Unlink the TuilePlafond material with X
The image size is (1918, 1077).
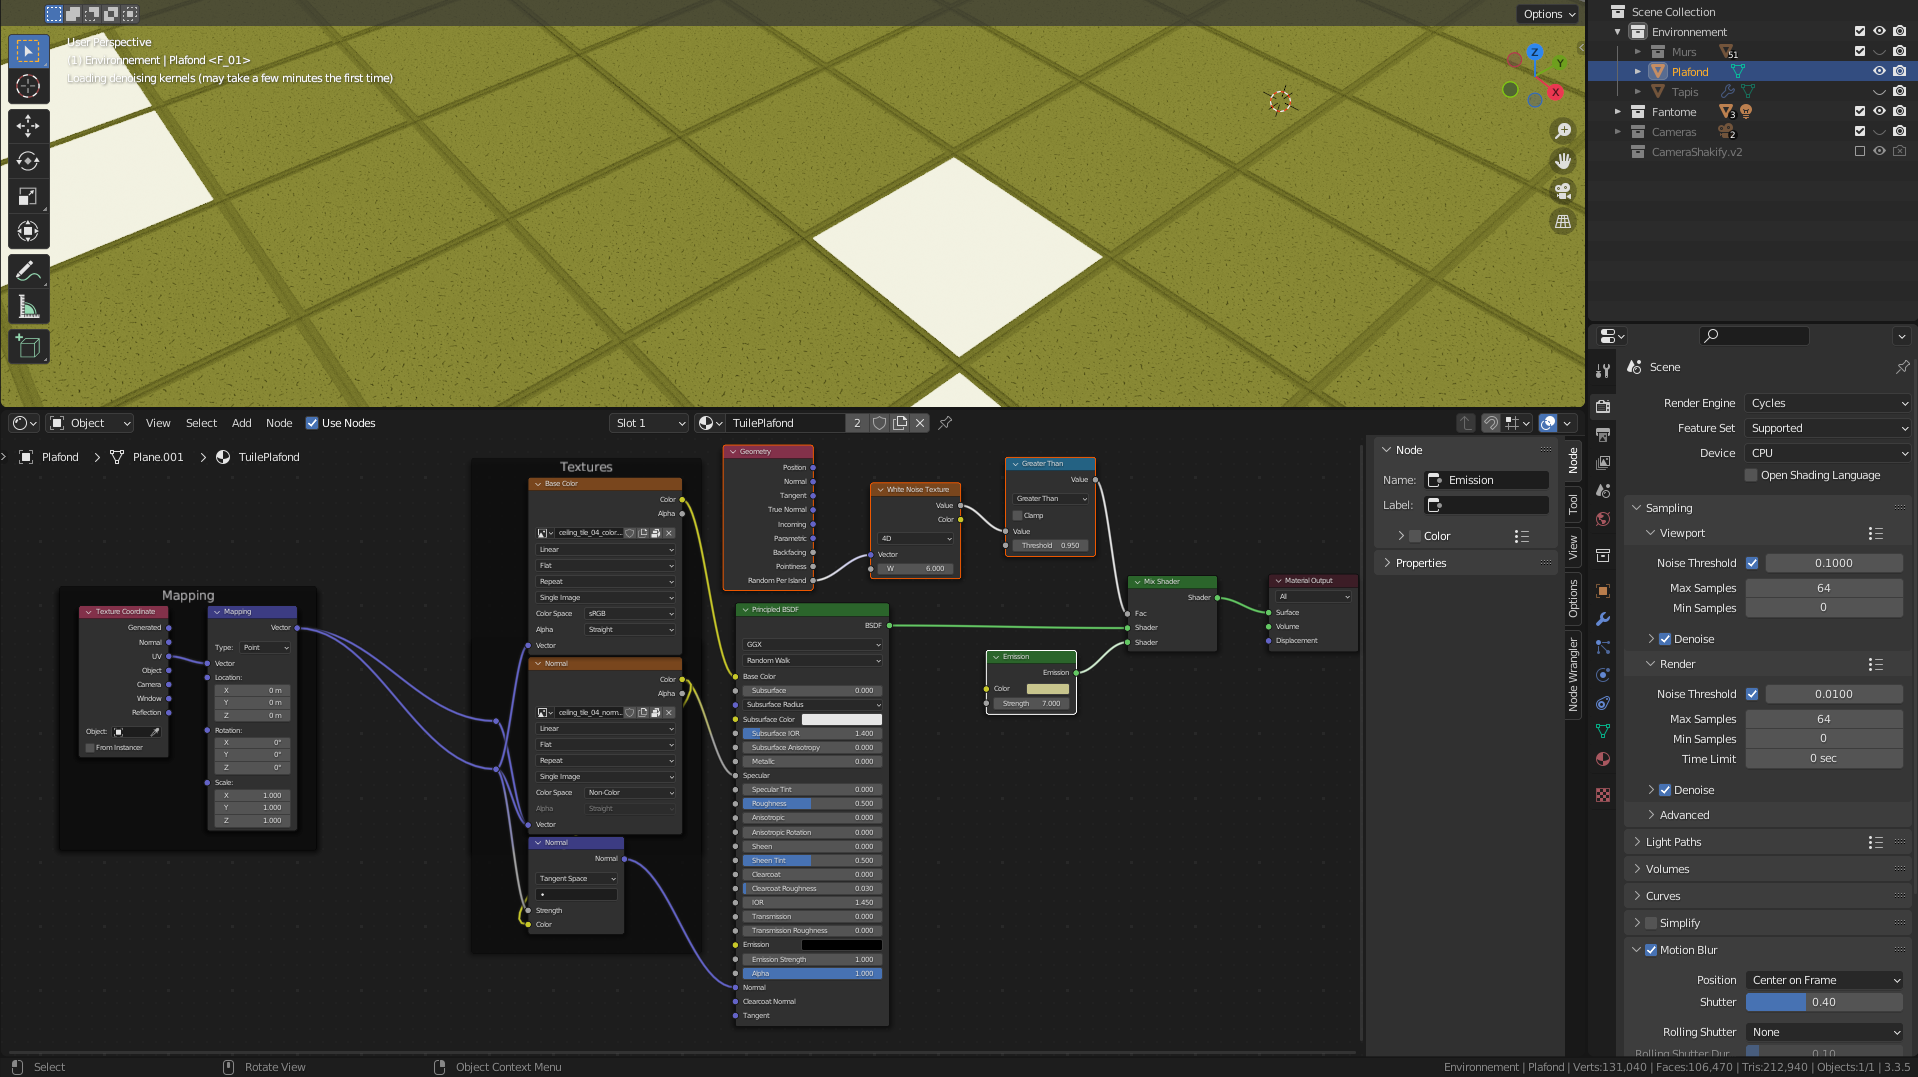(920, 423)
